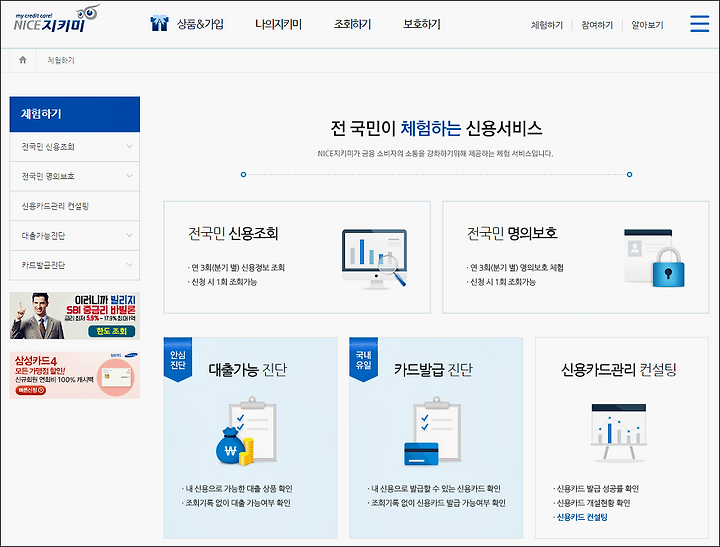Go to 참여하기 top link
This screenshot has width=720, height=547.
[597, 25]
